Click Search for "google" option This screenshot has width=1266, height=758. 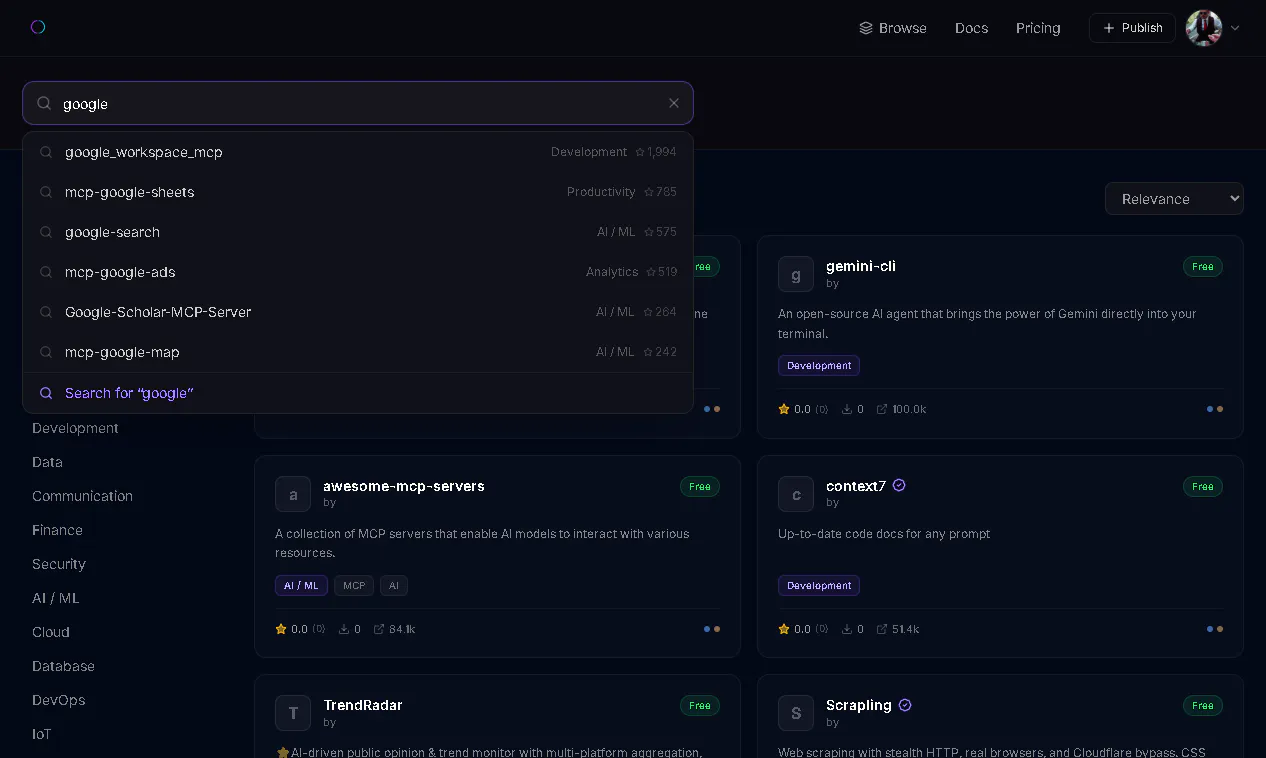coord(358,393)
